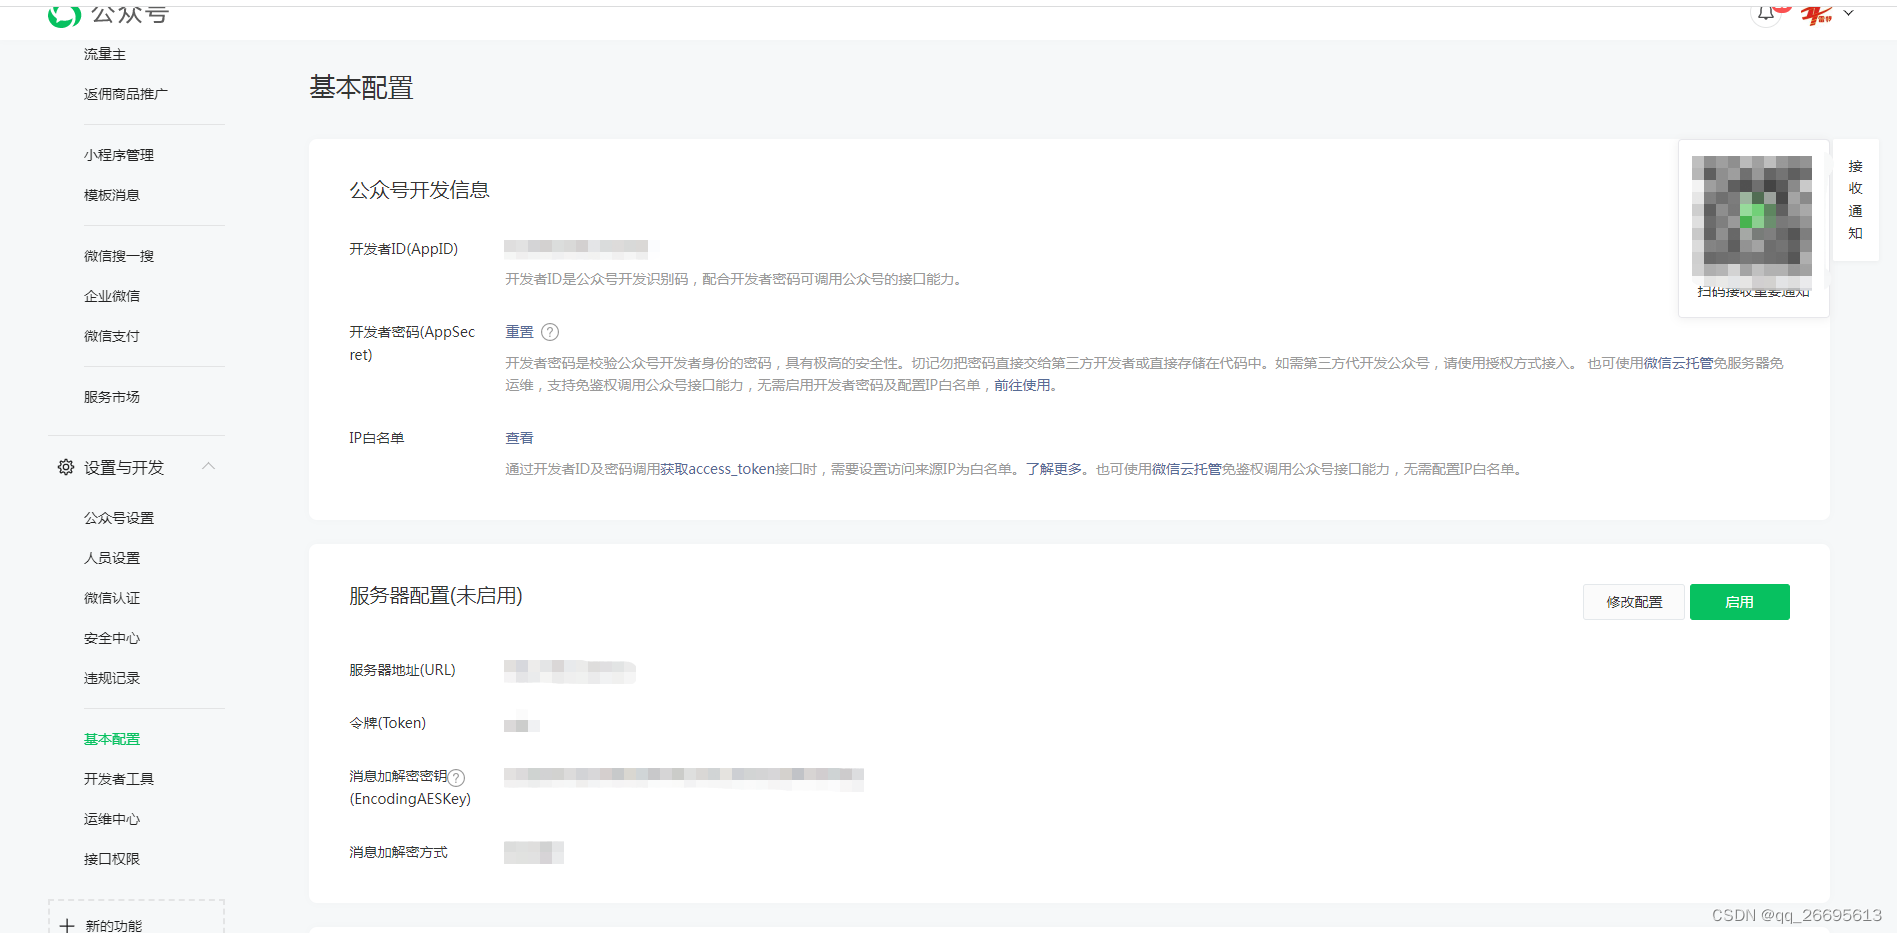Image resolution: width=1897 pixels, height=933 pixels.
Task: Click the blurred EncodingAESKey value
Action: tap(684, 778)
